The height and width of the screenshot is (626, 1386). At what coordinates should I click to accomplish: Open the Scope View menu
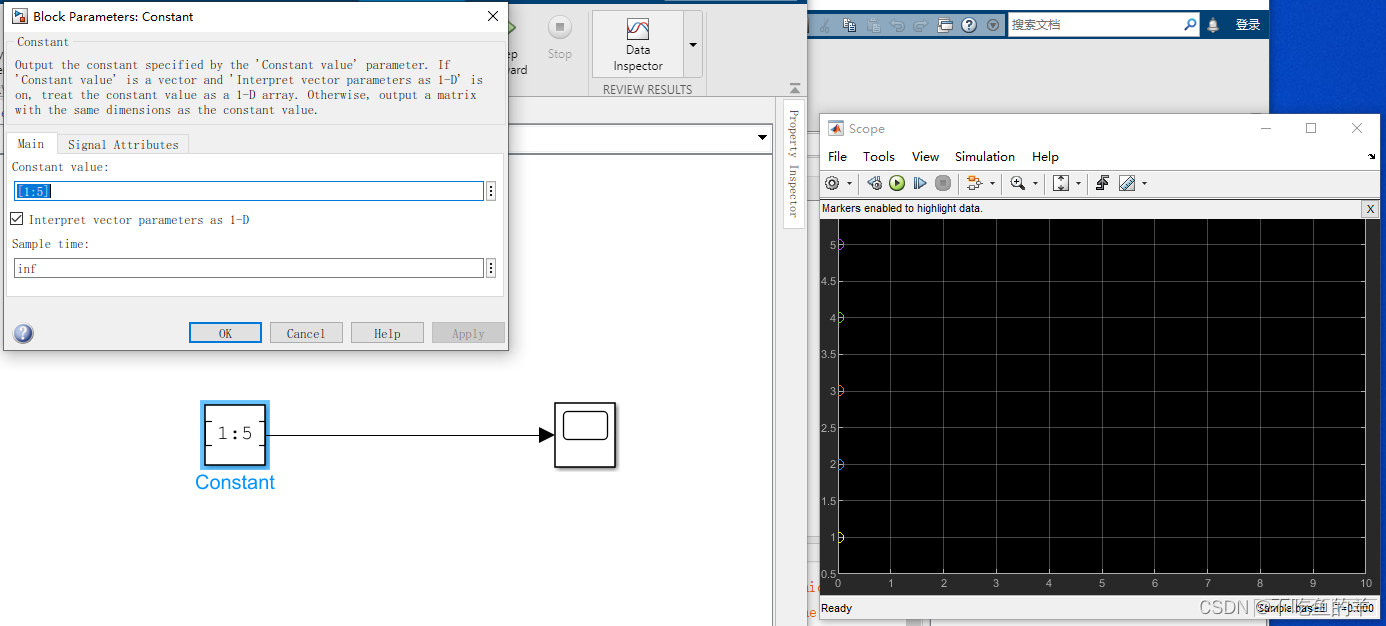pos(925,156)
